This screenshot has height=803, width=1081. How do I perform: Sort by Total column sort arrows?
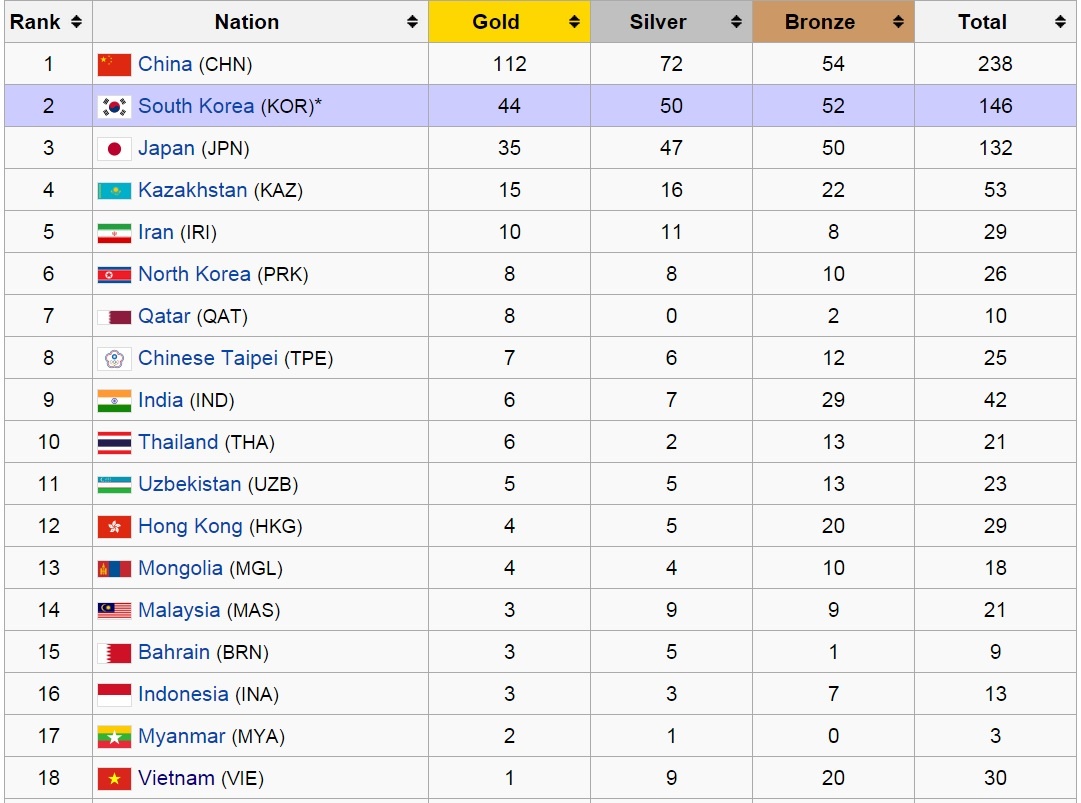tap(1058, 22)
